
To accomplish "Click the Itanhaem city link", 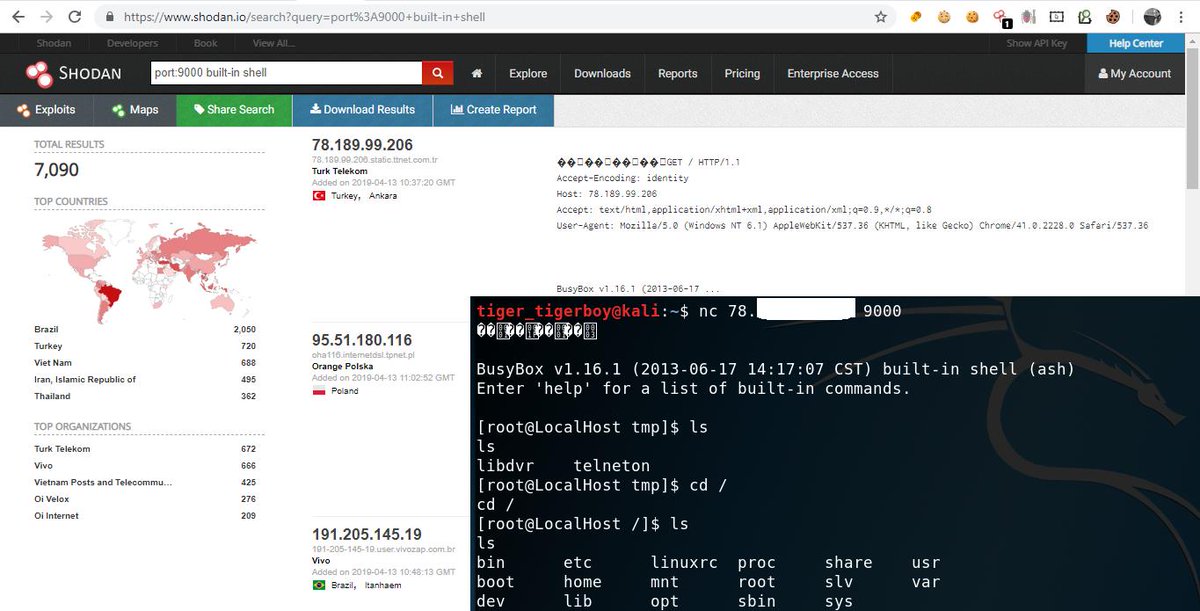I will pyautogui.click(x=385, y=585).
